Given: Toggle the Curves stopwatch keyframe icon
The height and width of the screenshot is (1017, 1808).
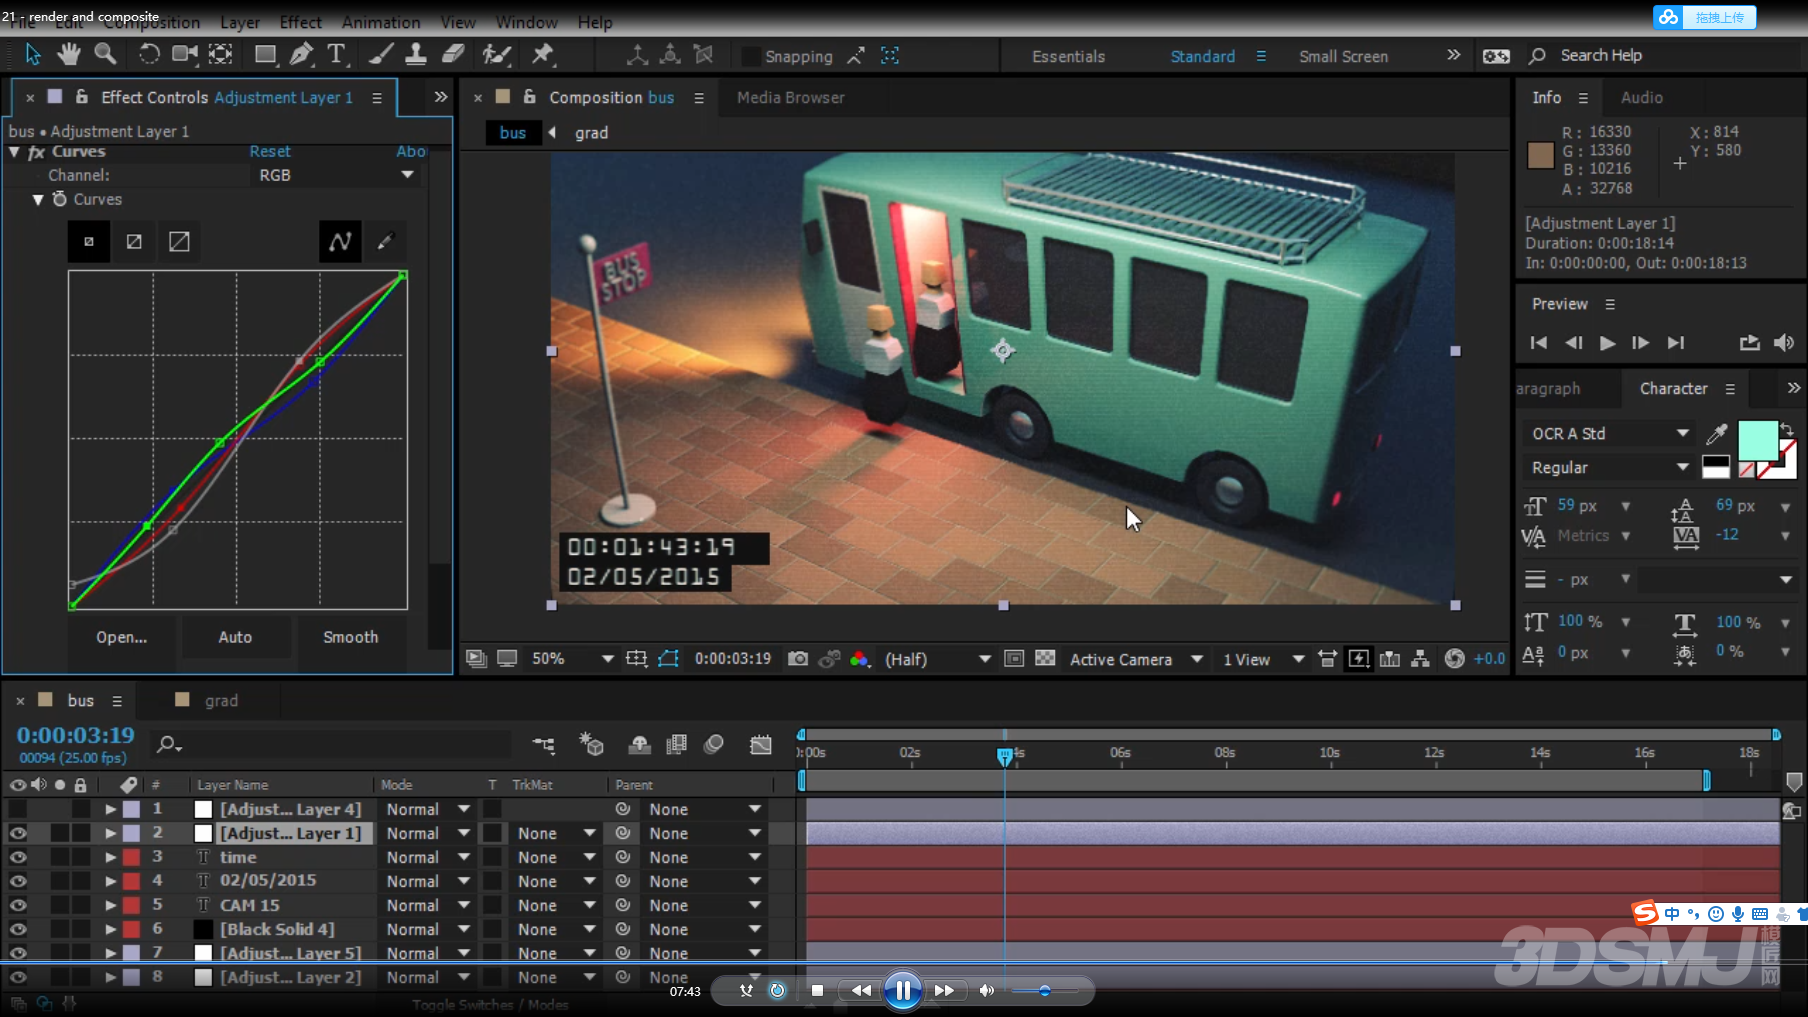Looking at the screenshot, I should pyautogui.click(x=60, y=199).
